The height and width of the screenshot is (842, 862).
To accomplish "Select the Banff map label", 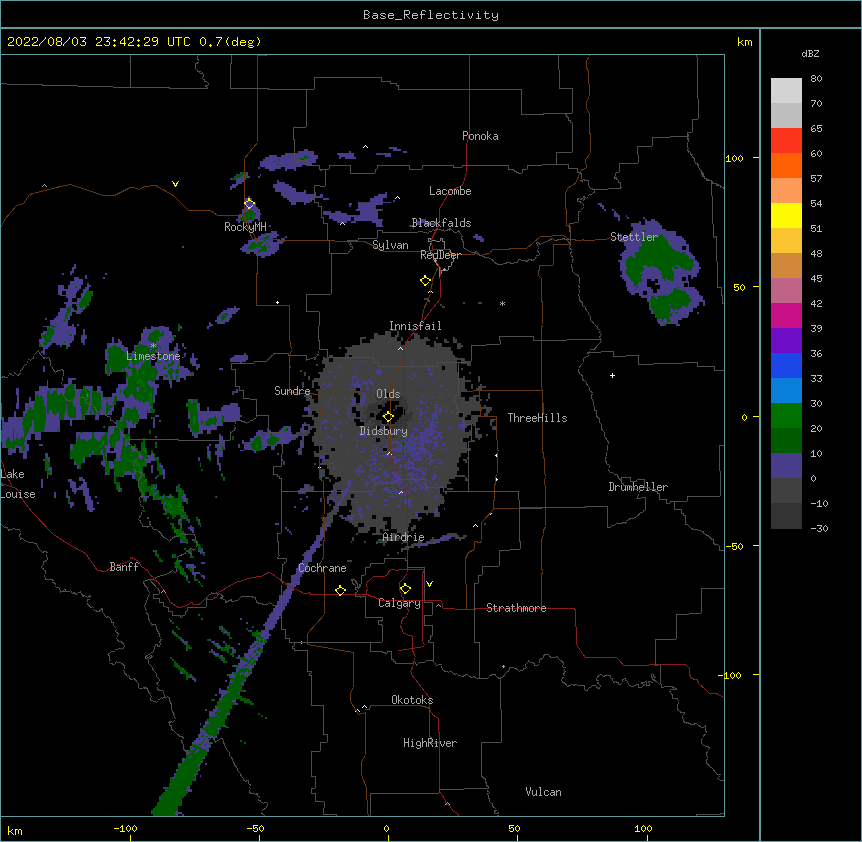I will pyautogui.click(x=124, y=567).
